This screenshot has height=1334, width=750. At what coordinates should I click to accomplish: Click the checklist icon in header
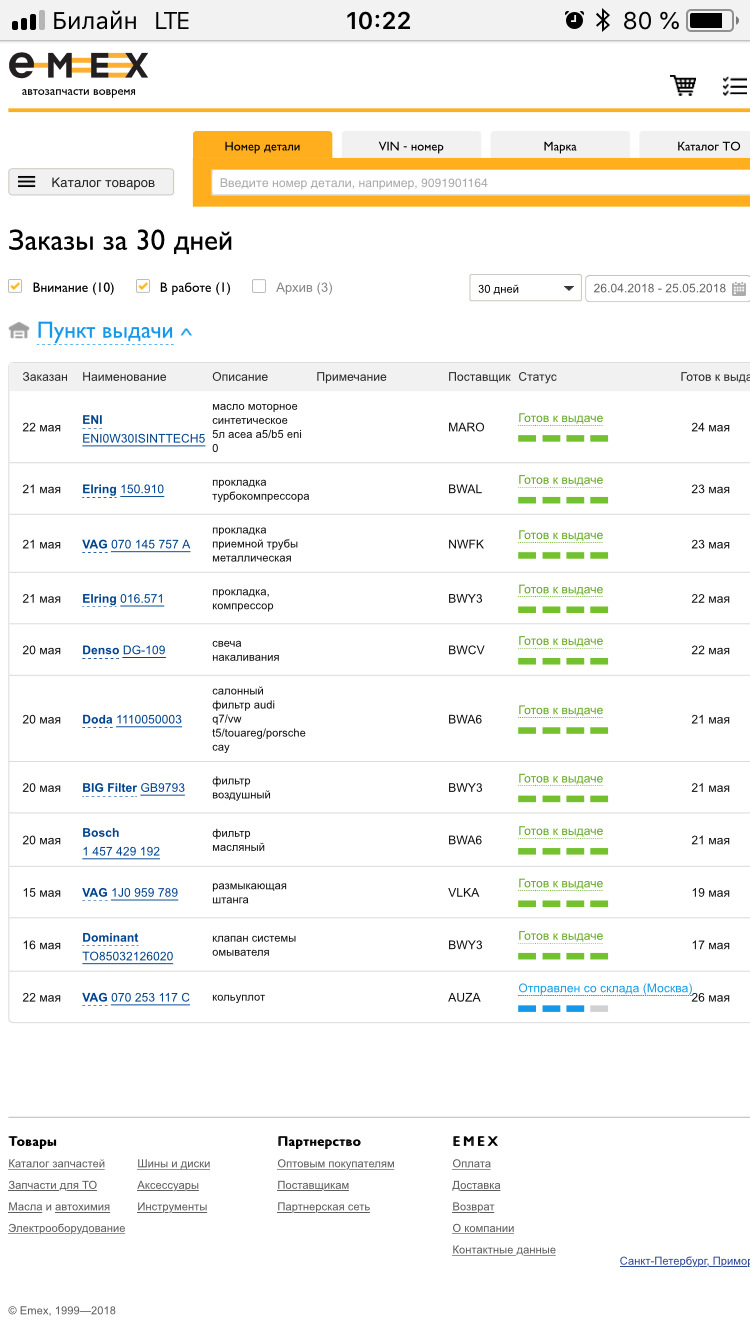(x=735, y=86)
